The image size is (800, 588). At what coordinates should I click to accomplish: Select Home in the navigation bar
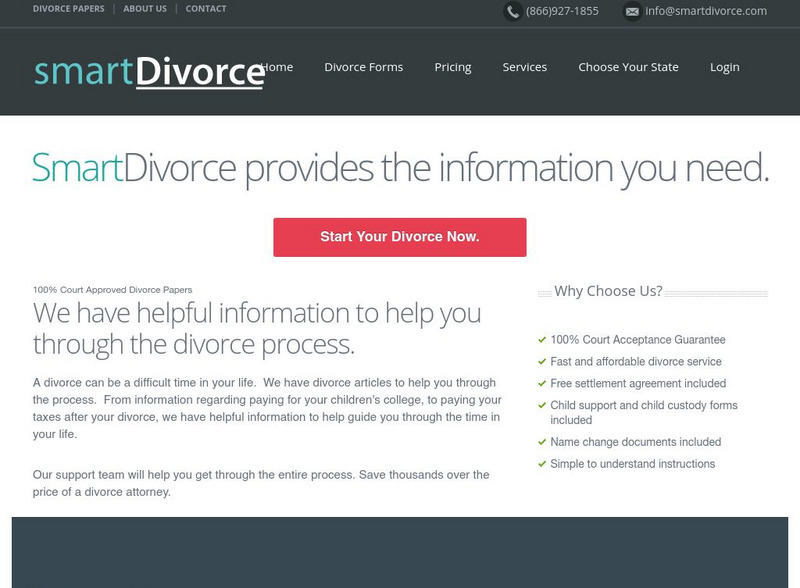[x=279, y=67]
